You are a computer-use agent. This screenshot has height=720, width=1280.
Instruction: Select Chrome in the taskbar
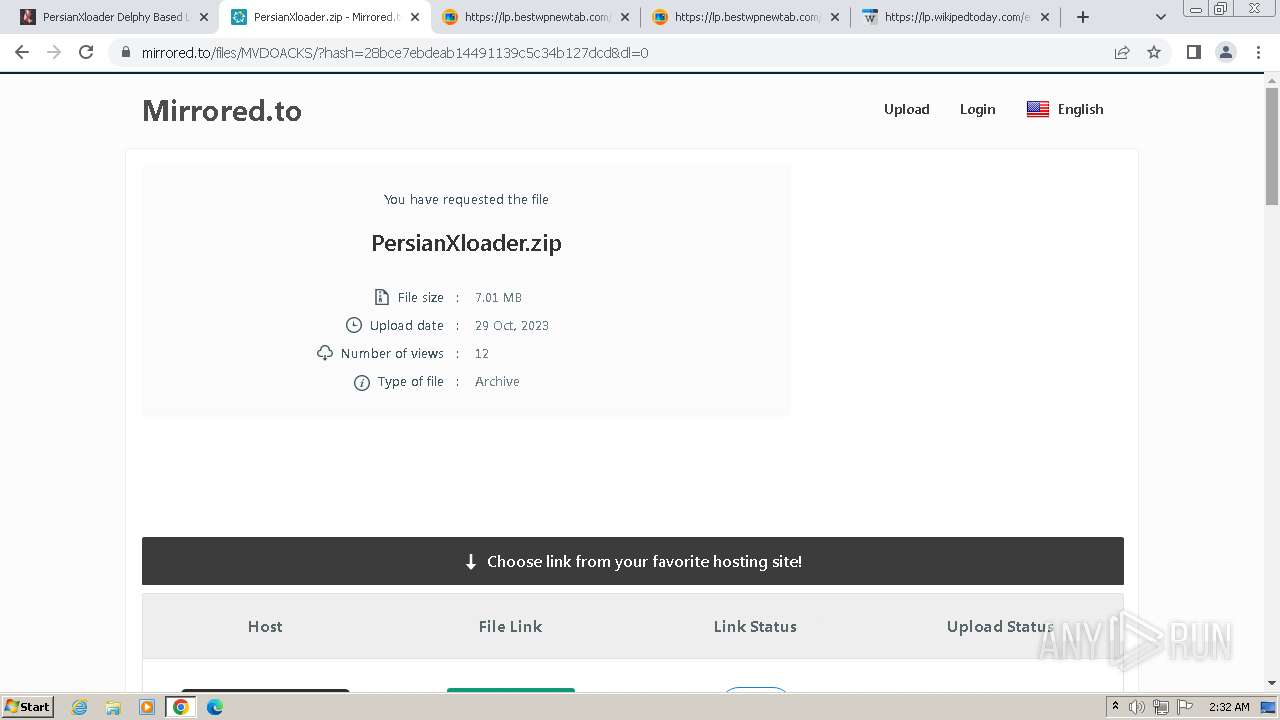(180, 707)
